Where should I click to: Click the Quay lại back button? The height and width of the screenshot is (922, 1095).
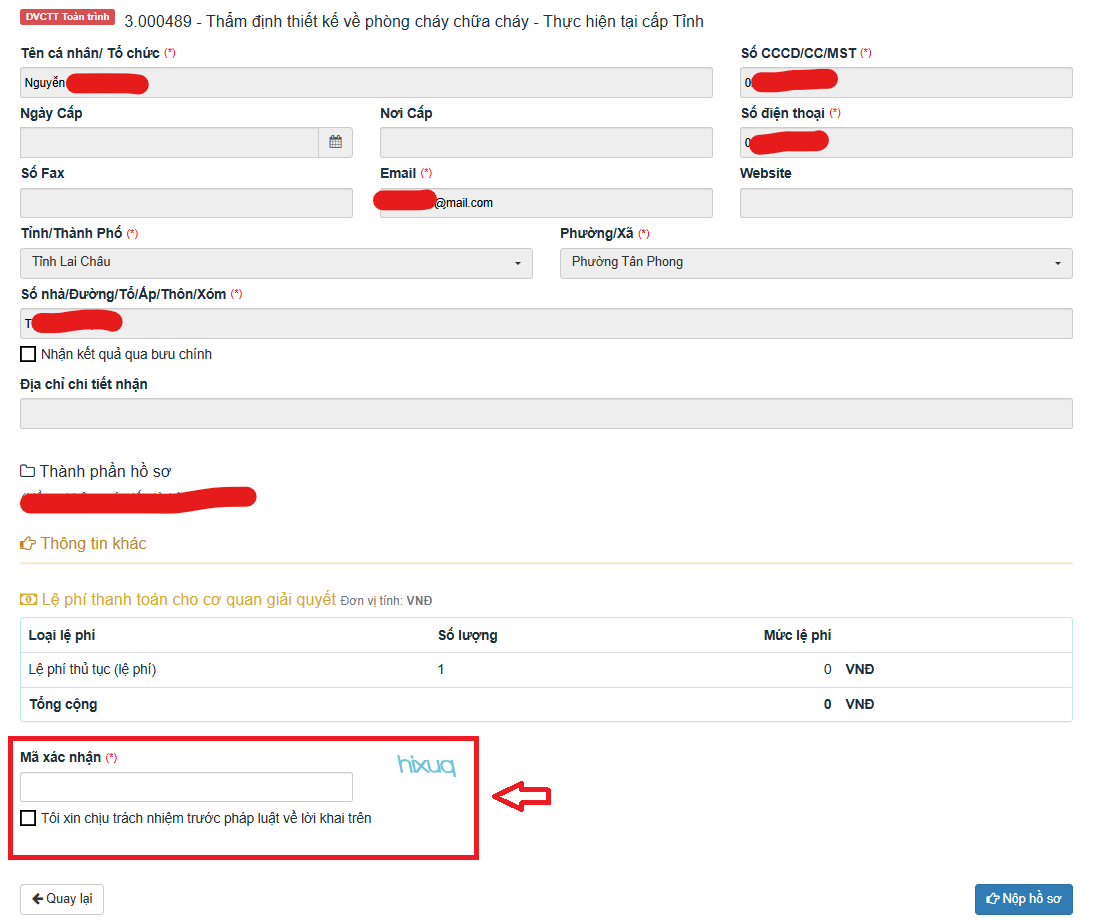tap(62, 899)
